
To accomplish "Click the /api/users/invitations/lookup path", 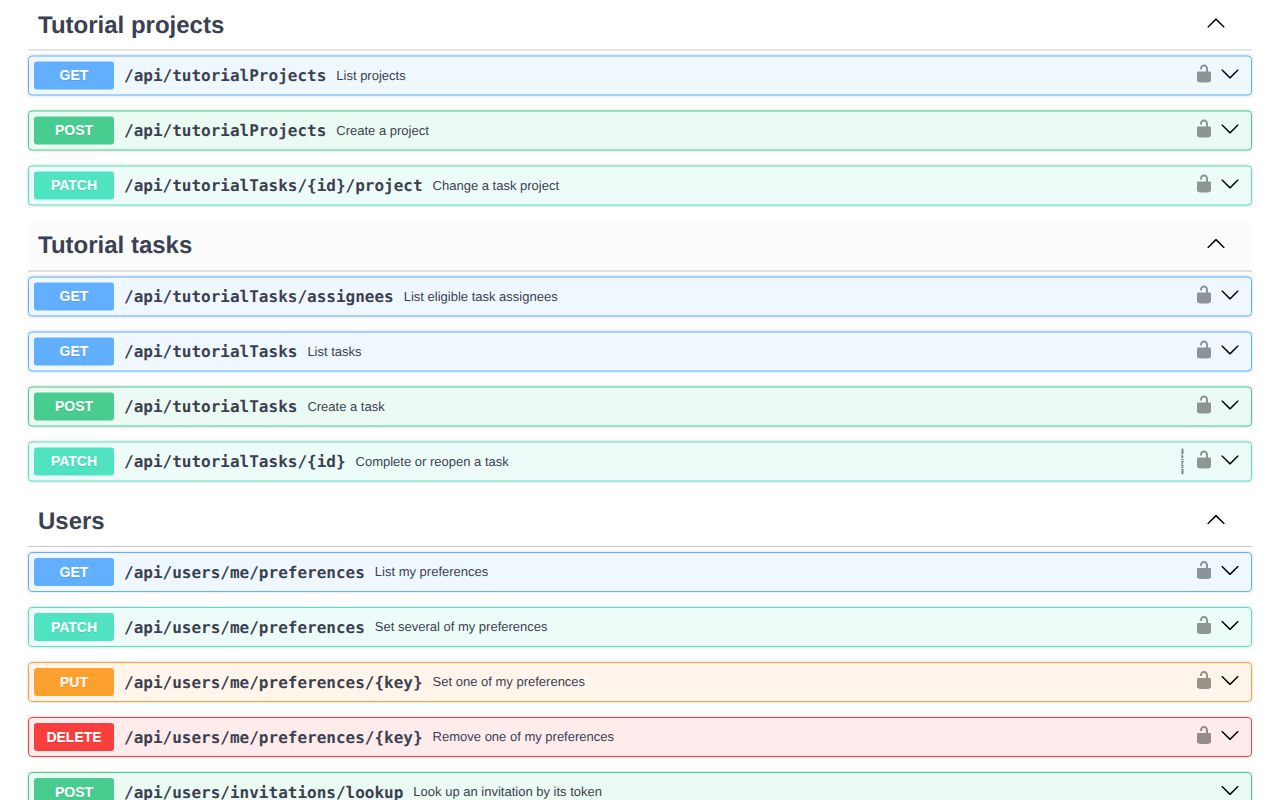I will coord(264,792).
